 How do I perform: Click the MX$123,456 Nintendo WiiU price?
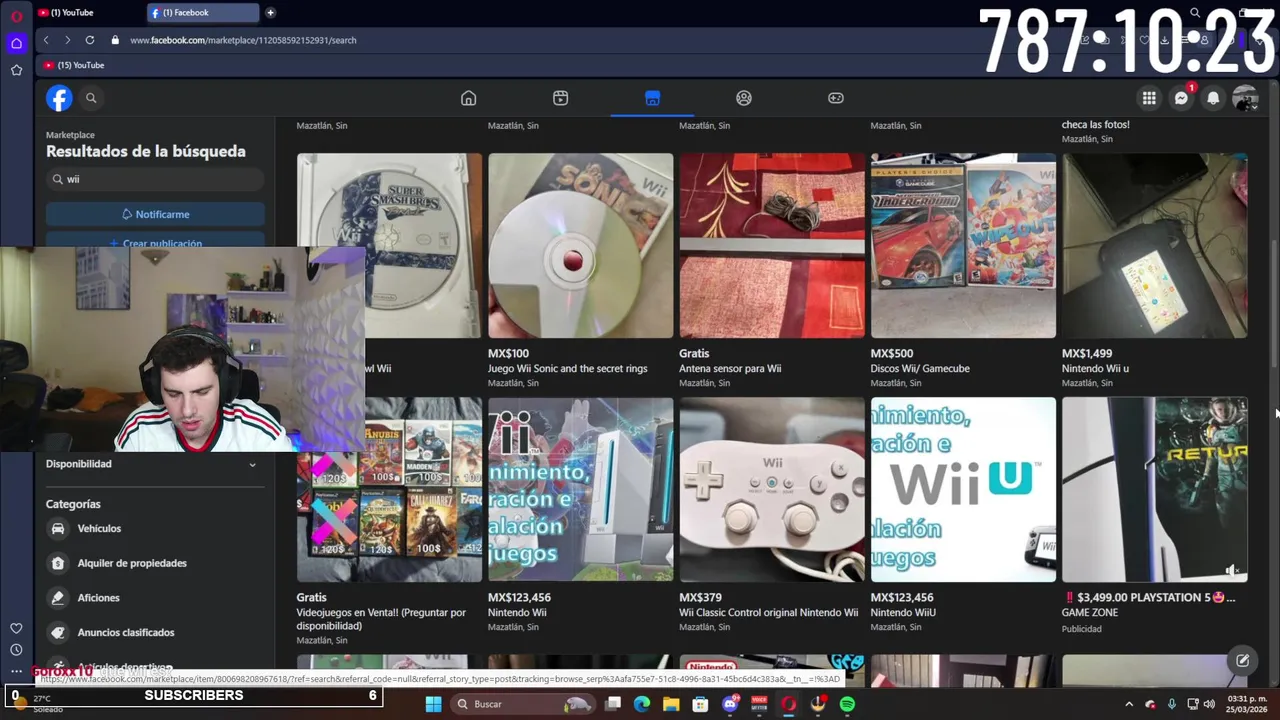pyautogui.click(x=902, y=598)
